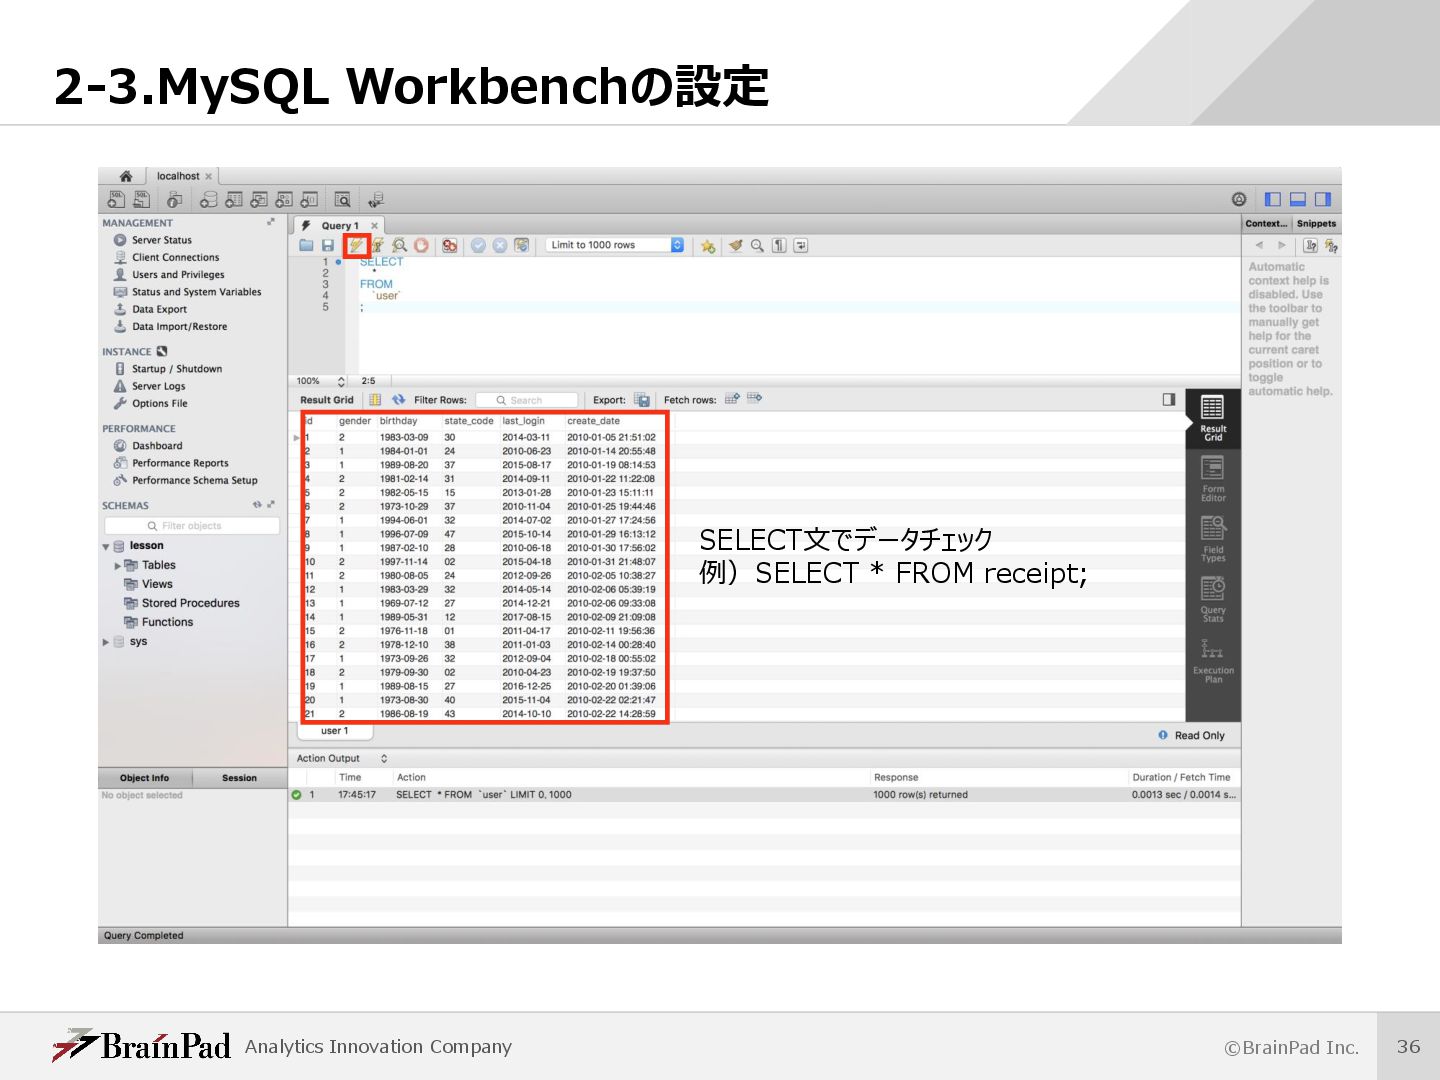
Task: Switch to the Query 1 tab
Action: point(339,226)
